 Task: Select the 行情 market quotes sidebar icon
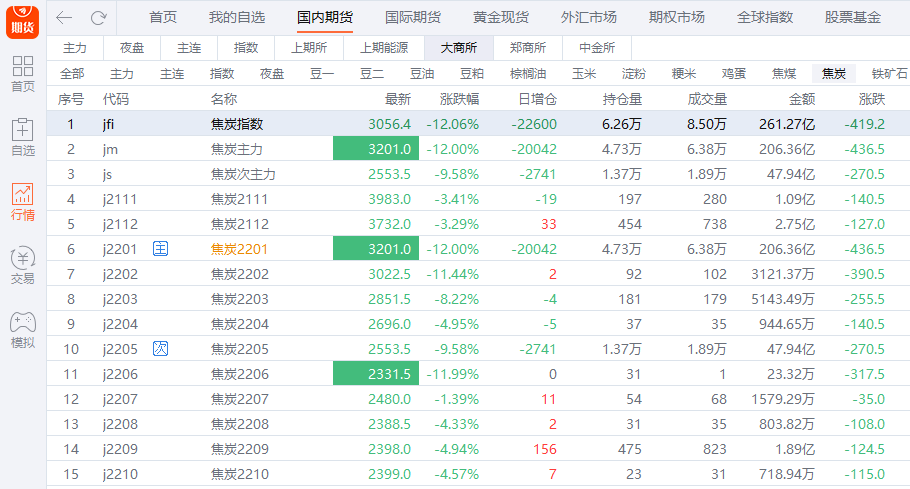click(22, 202)
